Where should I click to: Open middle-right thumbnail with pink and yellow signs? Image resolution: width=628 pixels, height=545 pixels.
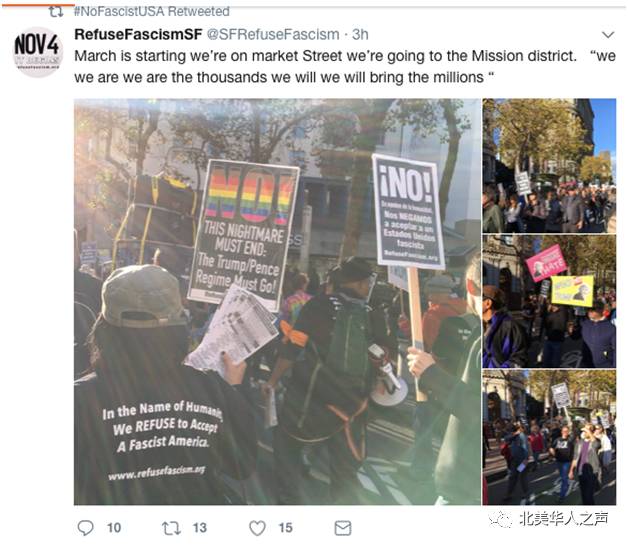549,302
